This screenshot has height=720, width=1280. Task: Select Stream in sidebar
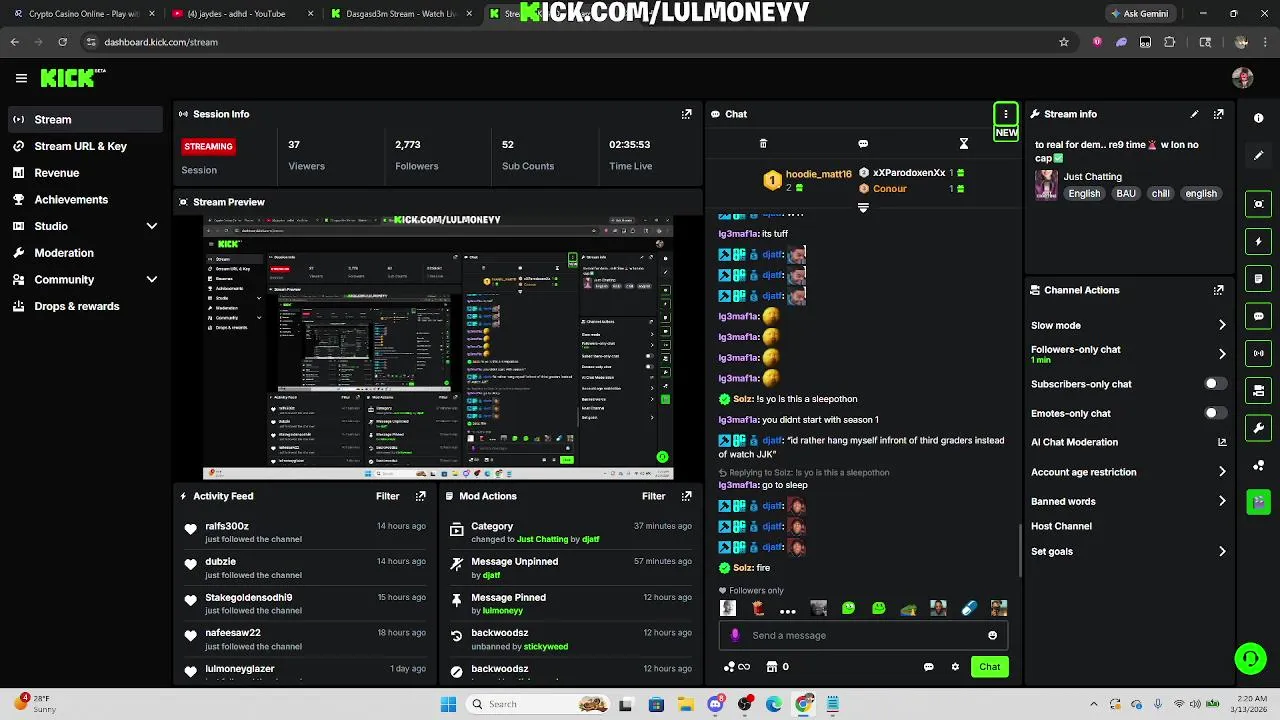[x=86, y=119]
